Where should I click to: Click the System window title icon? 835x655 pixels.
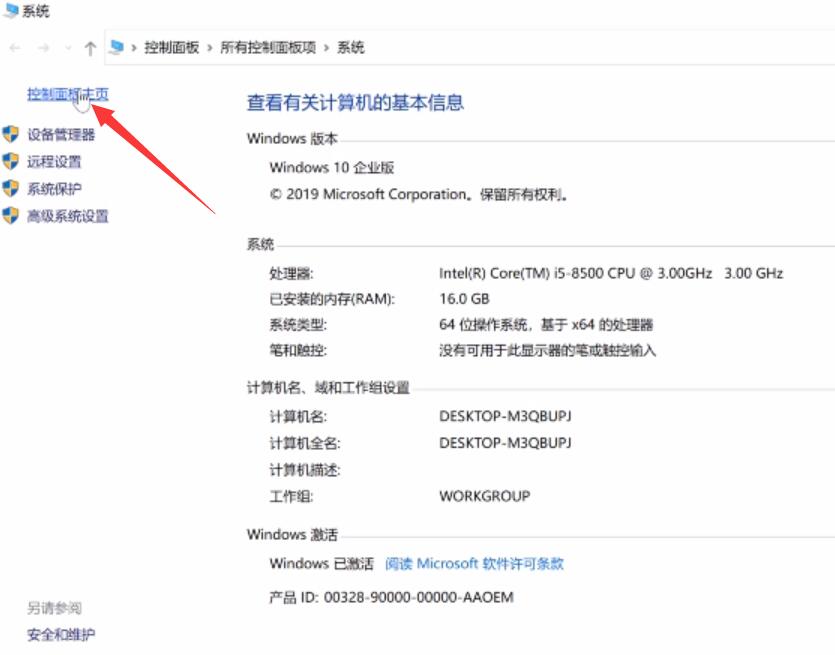(11, 10)
